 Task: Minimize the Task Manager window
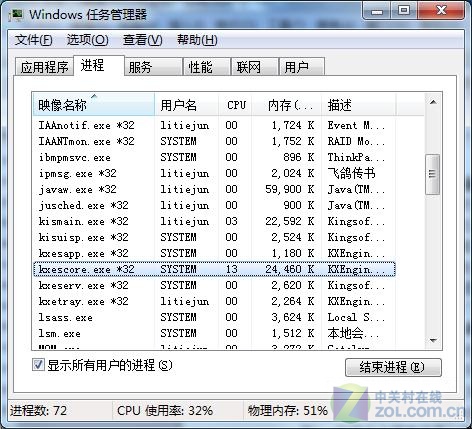coord(377,11)
